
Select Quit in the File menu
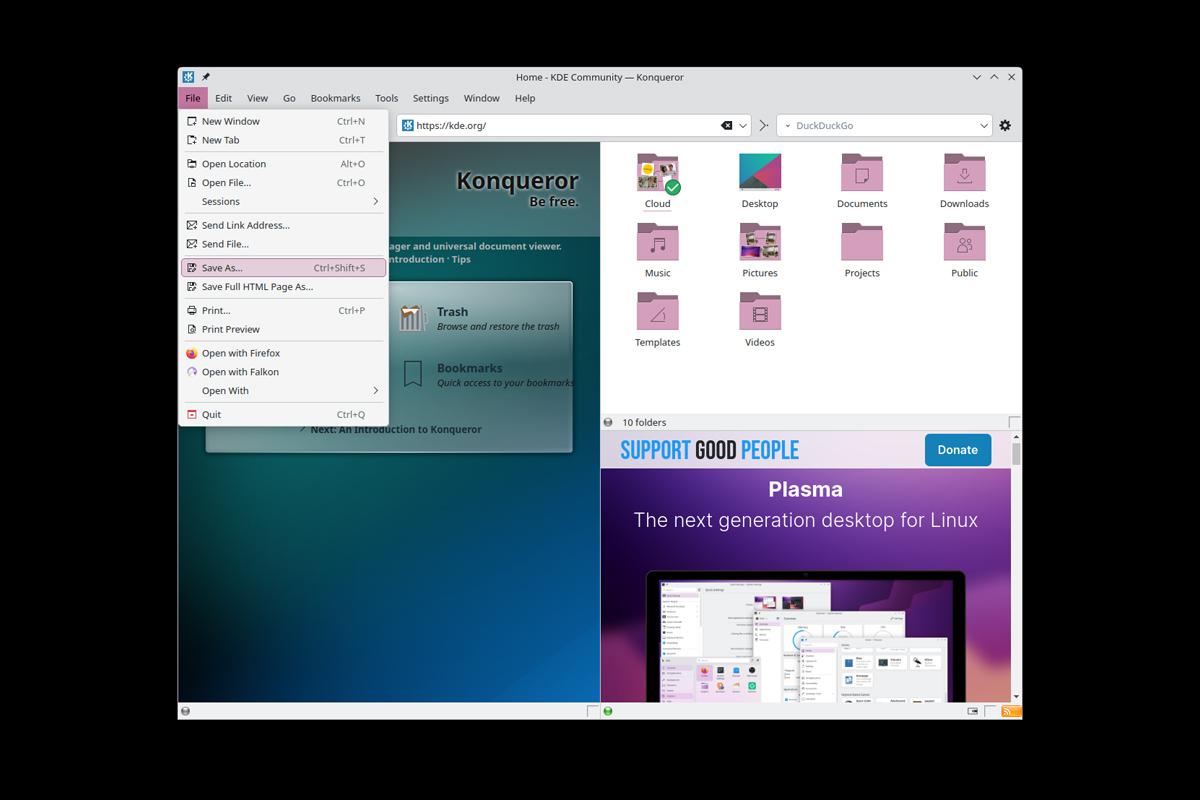click(283, 414)
